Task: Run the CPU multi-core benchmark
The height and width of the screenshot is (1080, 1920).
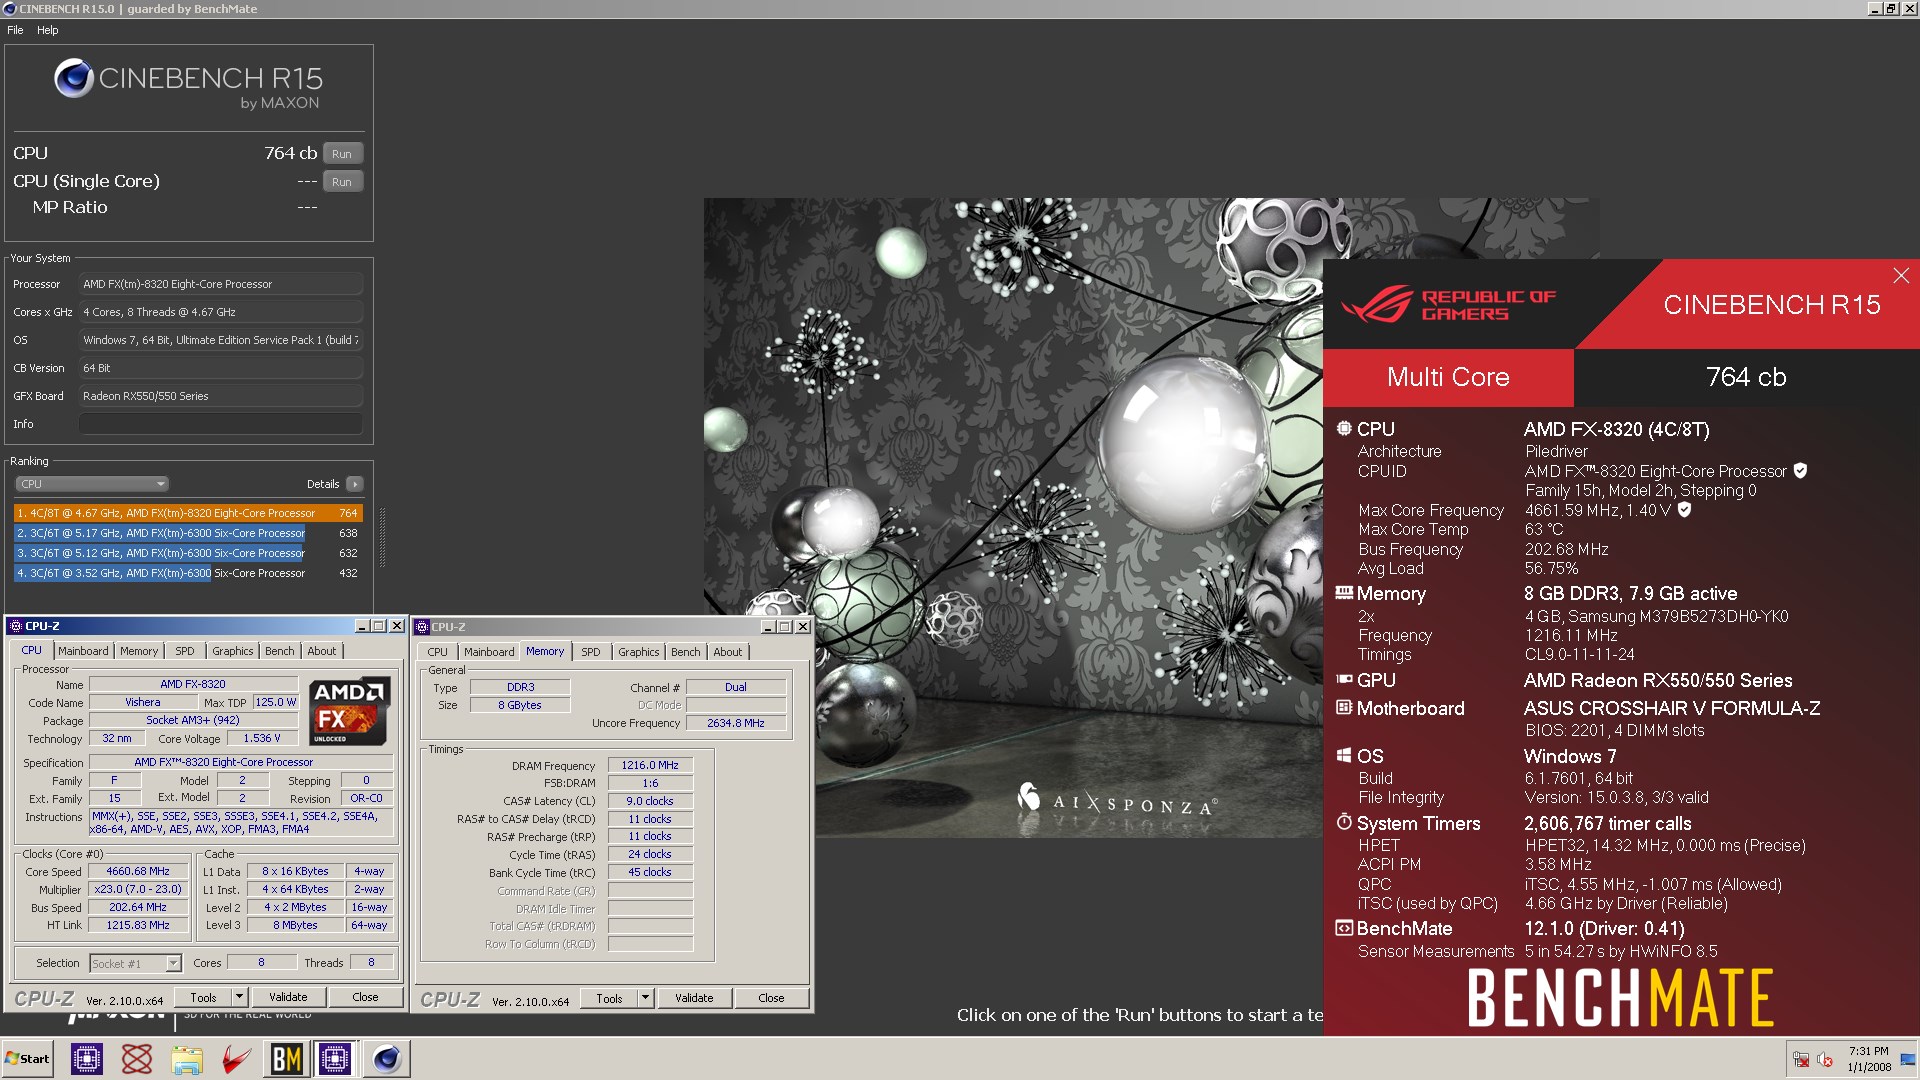Action: tap(342, 154)
